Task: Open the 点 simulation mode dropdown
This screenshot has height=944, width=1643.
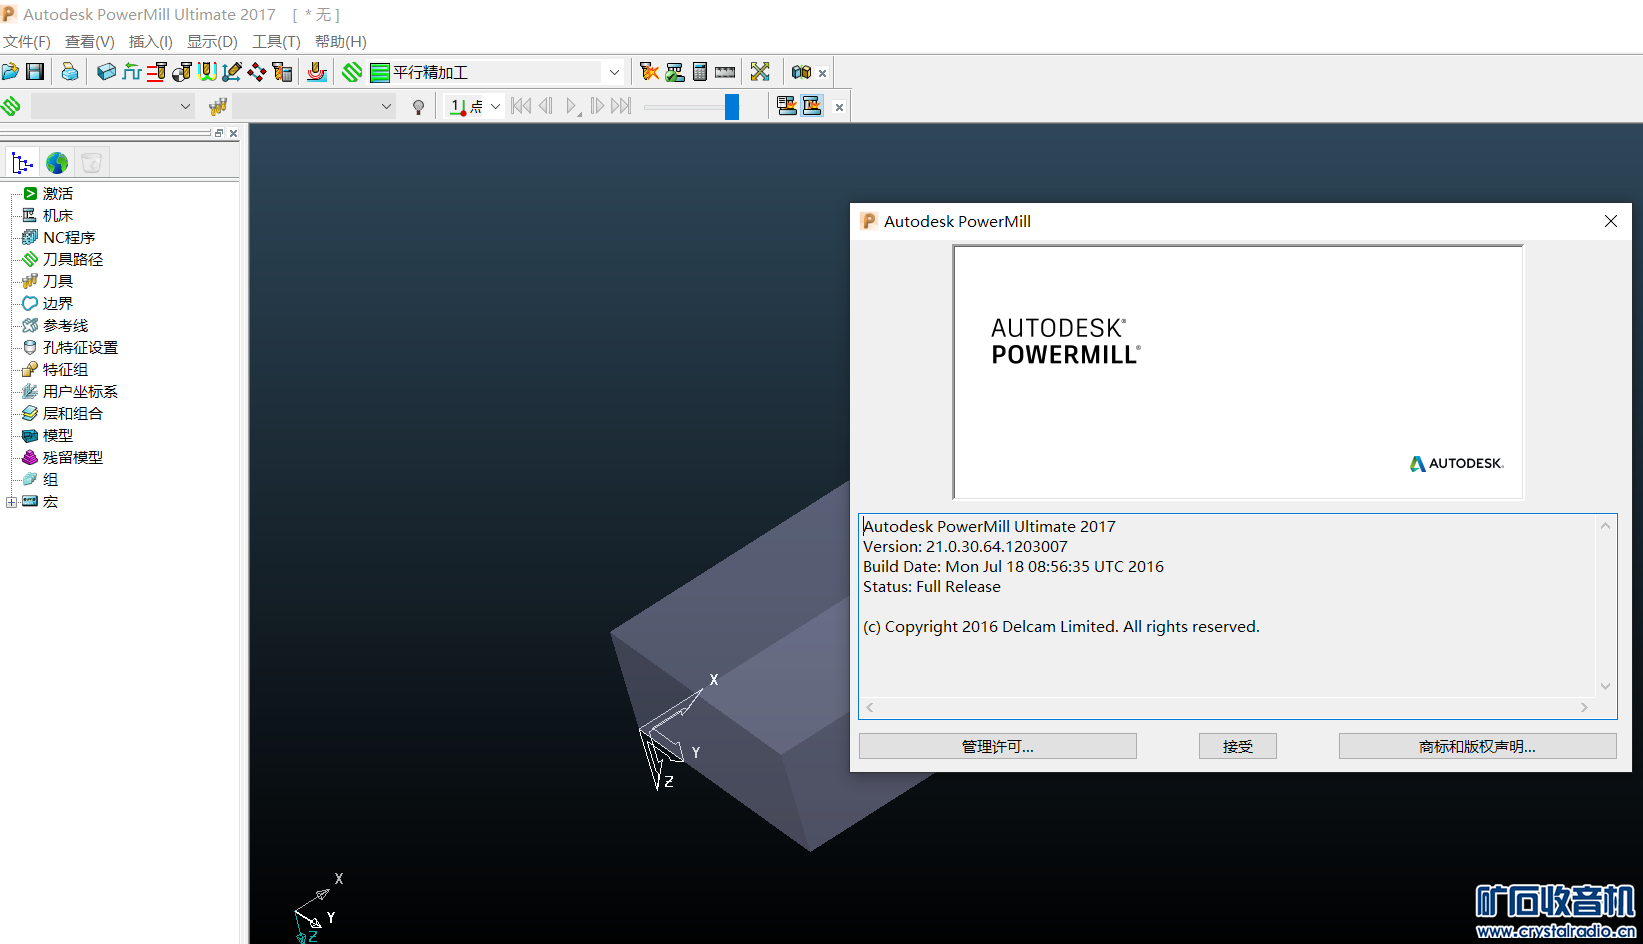Action: pyautogui.click(x=496, y=107)
